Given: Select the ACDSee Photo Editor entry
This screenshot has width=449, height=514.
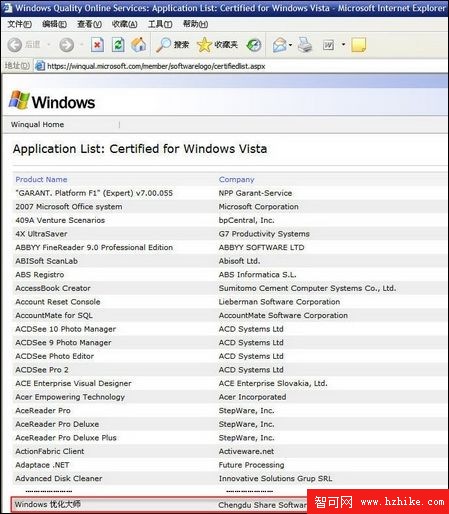Looking at the screenshot, I should click(x=54, y=356).
